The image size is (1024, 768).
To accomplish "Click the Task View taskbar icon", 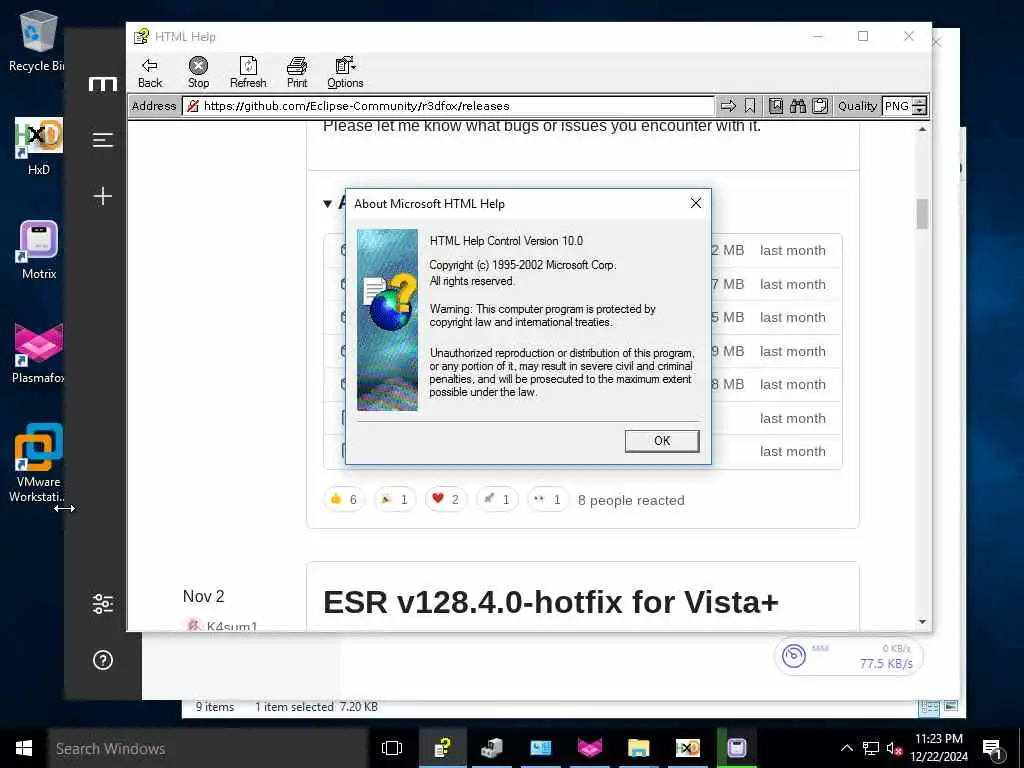I will [392, 748].
